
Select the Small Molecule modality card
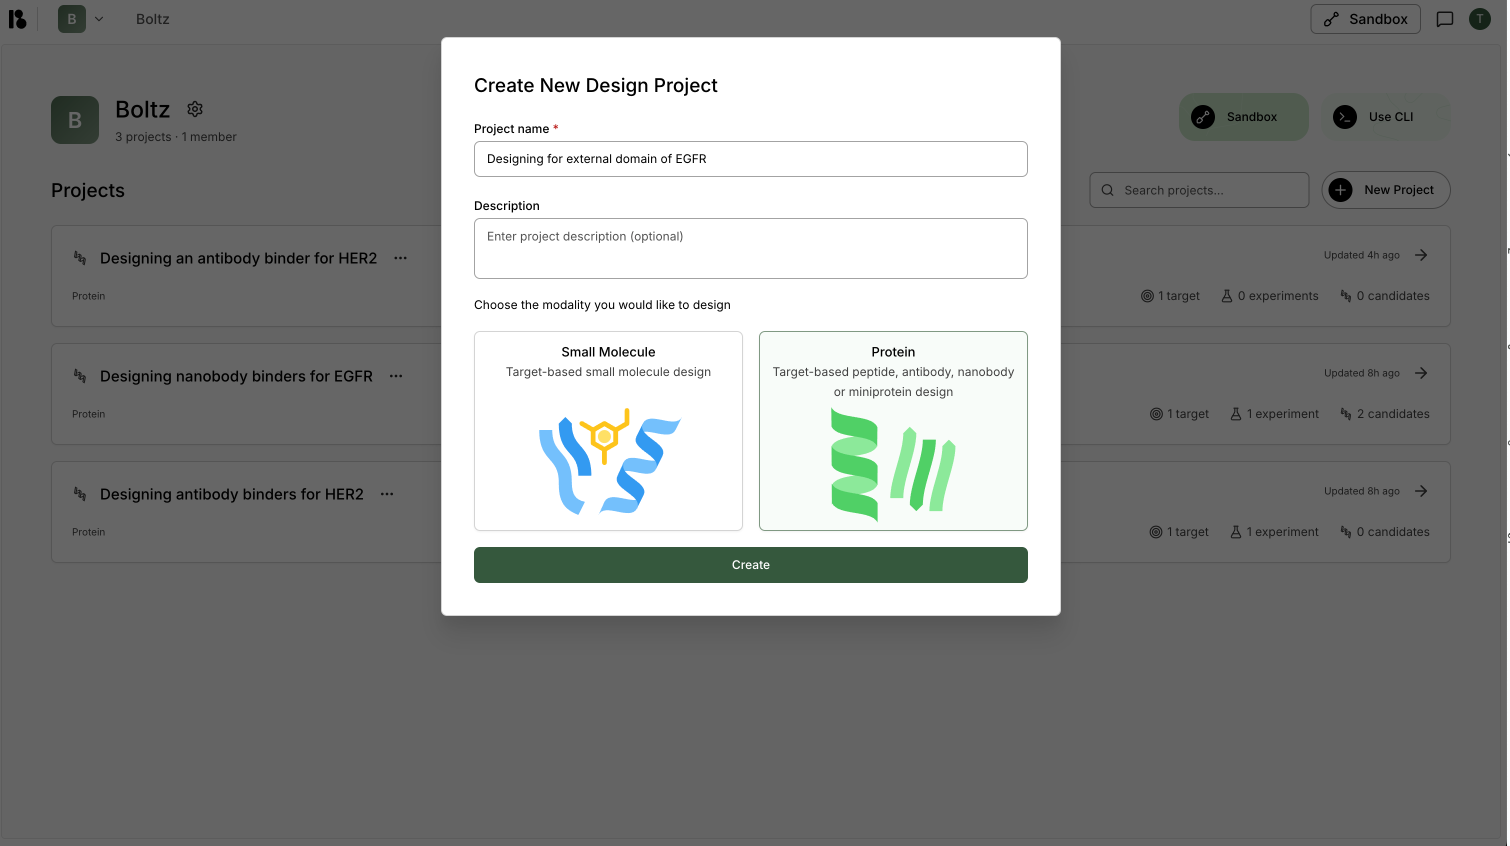[608, 431]
